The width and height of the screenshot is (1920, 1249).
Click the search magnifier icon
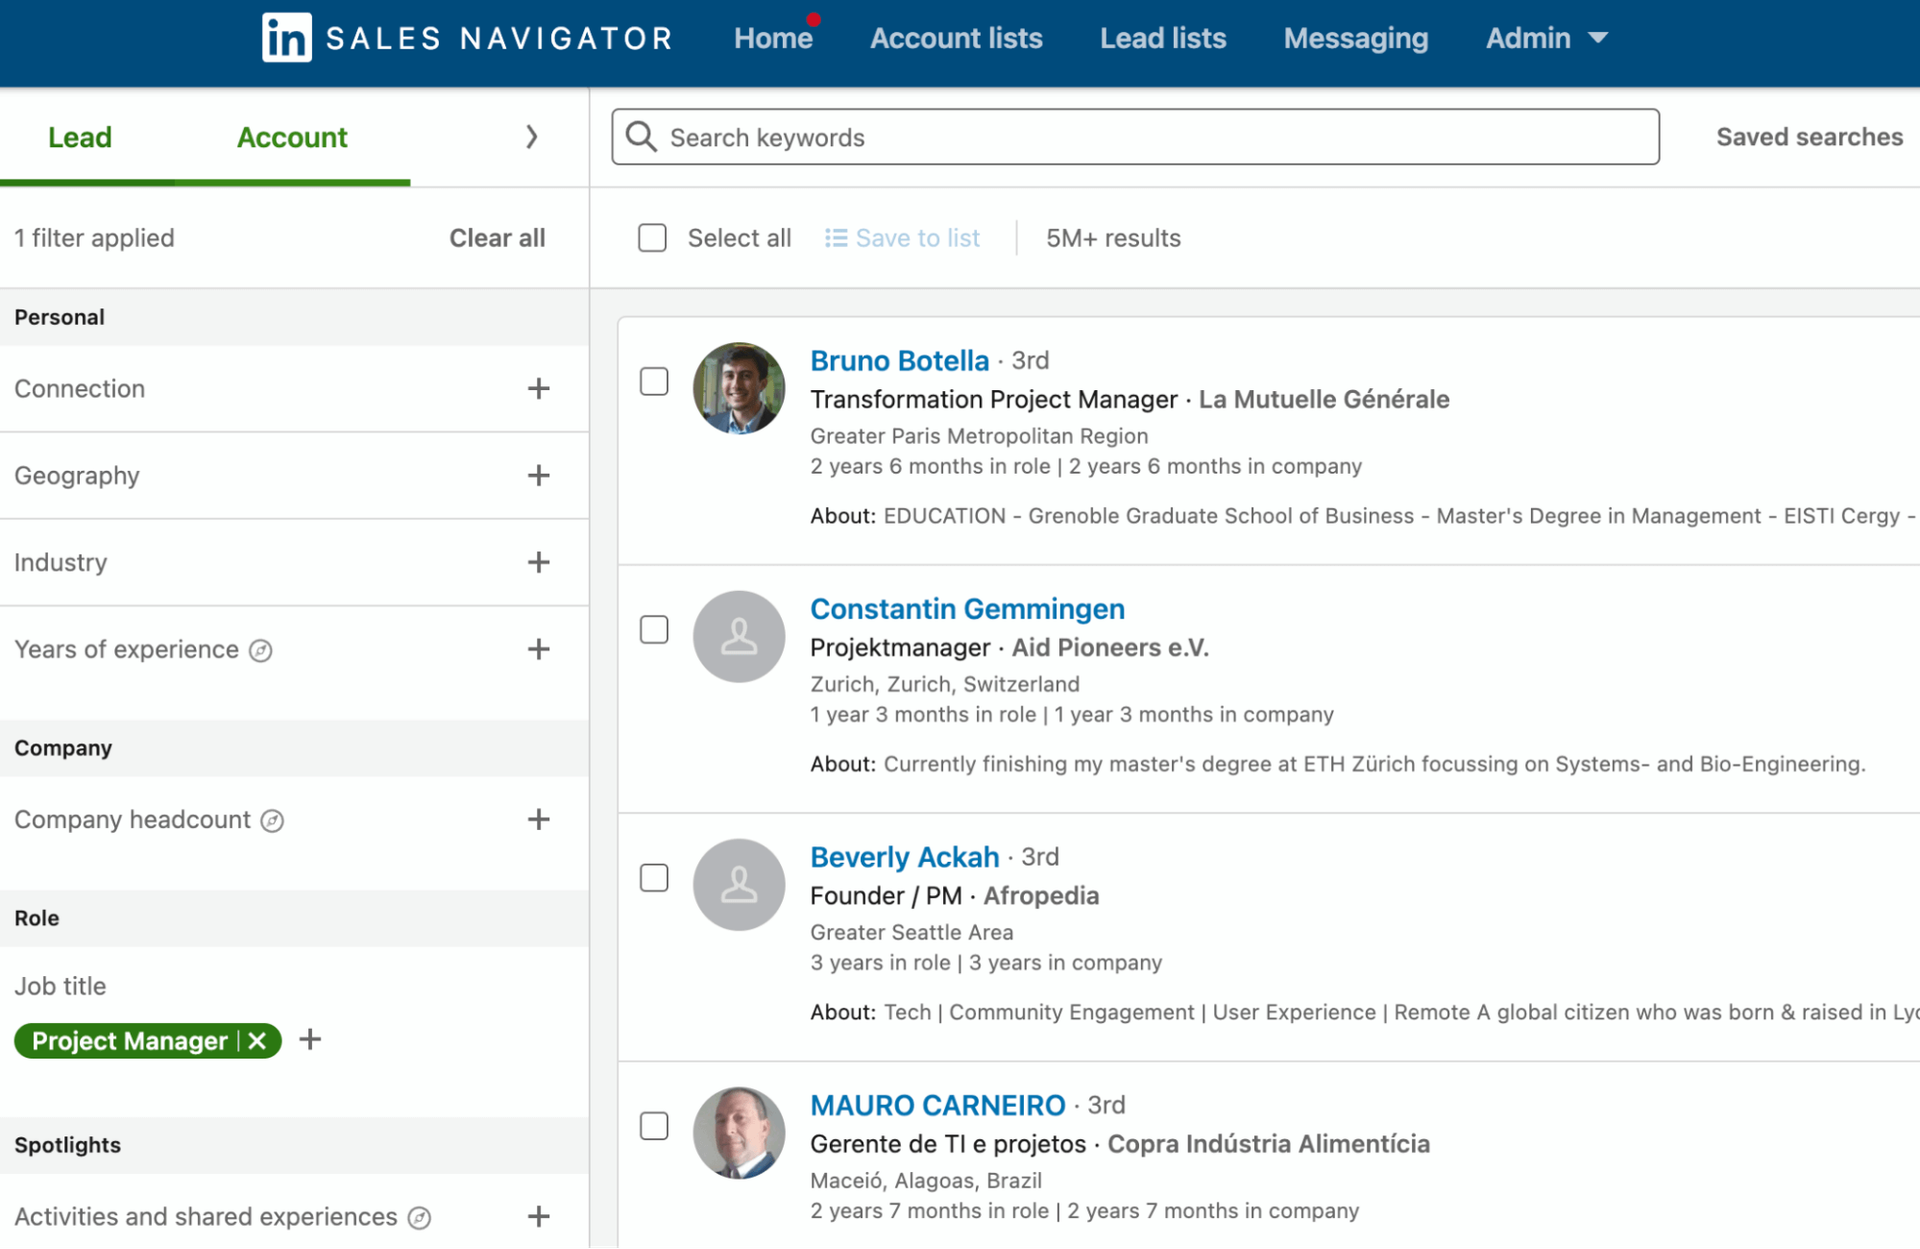click(x=641, y=137)
